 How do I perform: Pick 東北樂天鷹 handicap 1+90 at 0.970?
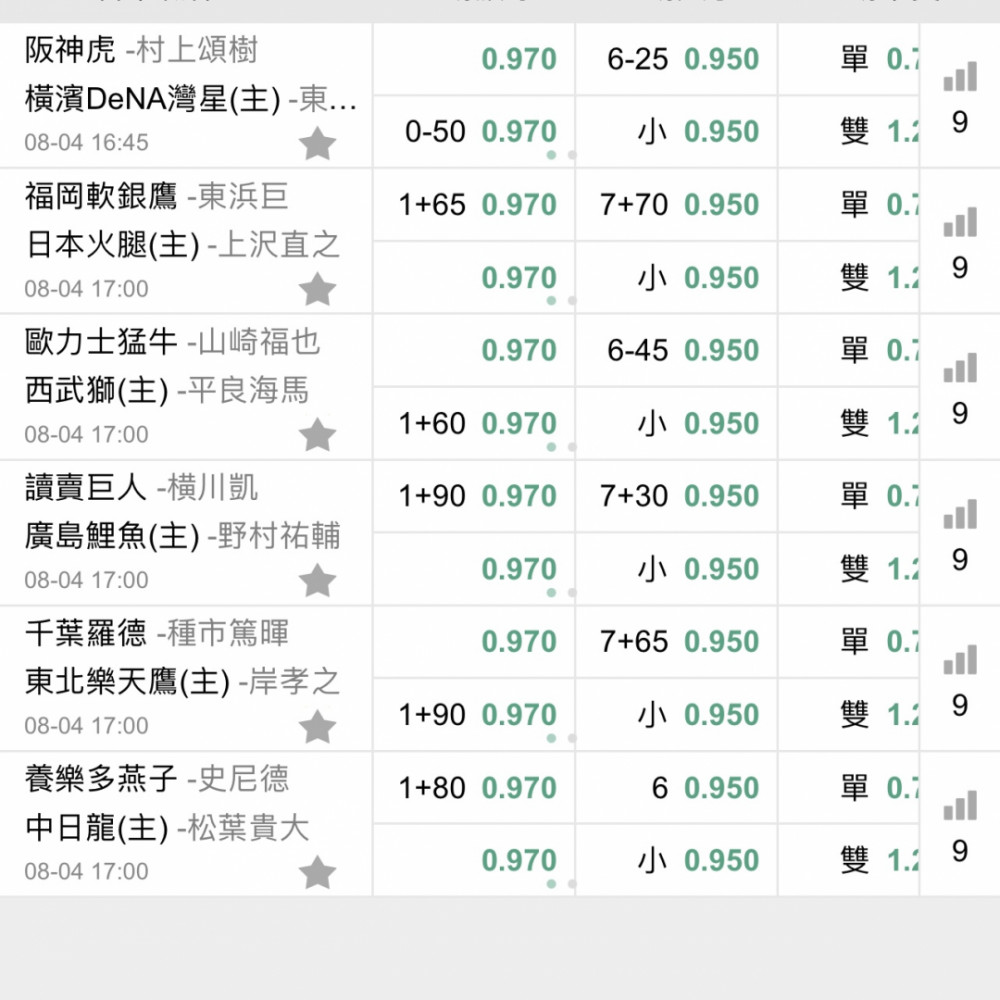pos(474,715)
